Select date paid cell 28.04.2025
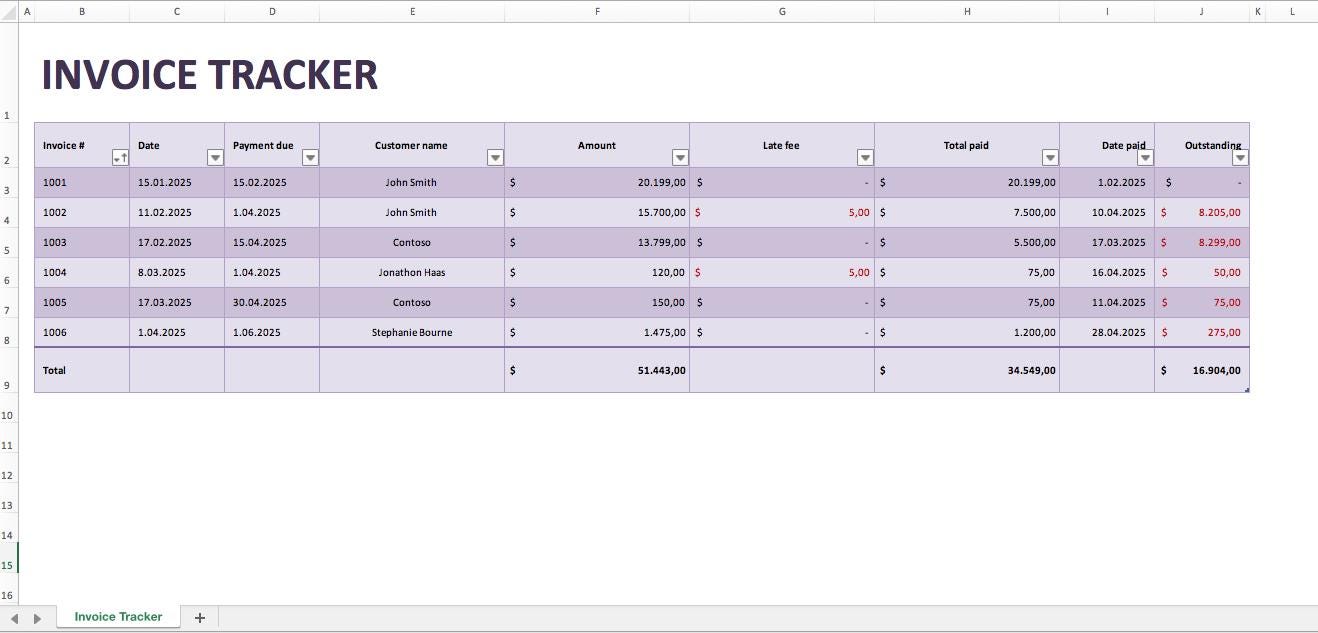 coord(1107,333)
